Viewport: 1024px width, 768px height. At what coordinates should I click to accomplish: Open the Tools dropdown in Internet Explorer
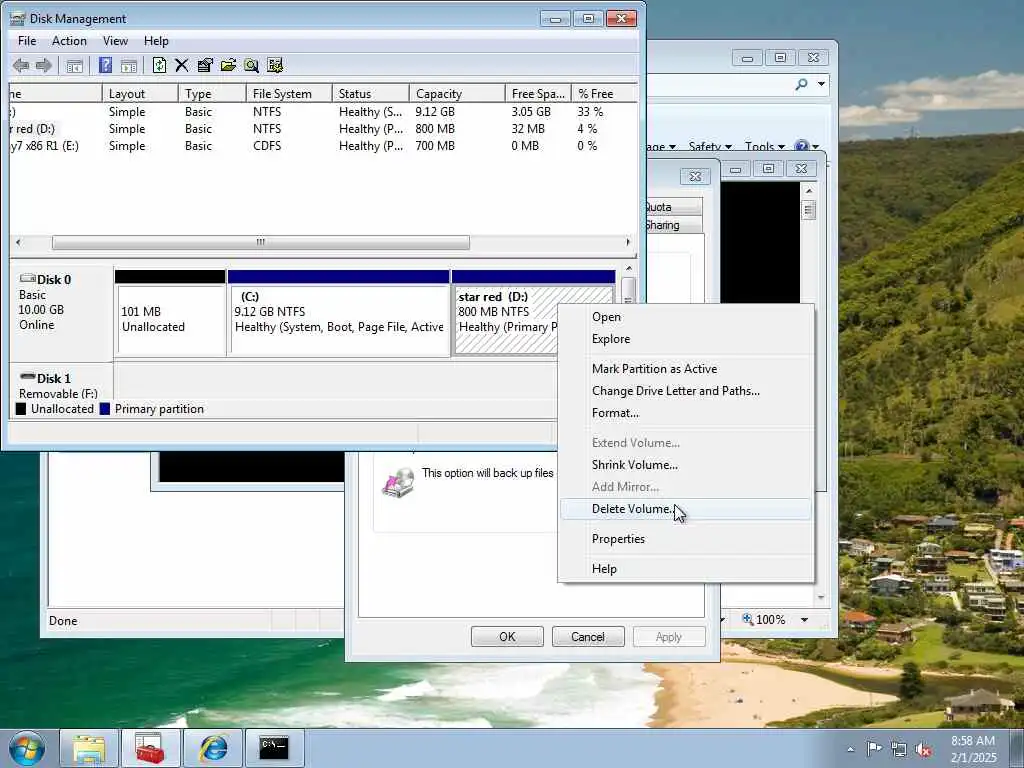(764, 147)
